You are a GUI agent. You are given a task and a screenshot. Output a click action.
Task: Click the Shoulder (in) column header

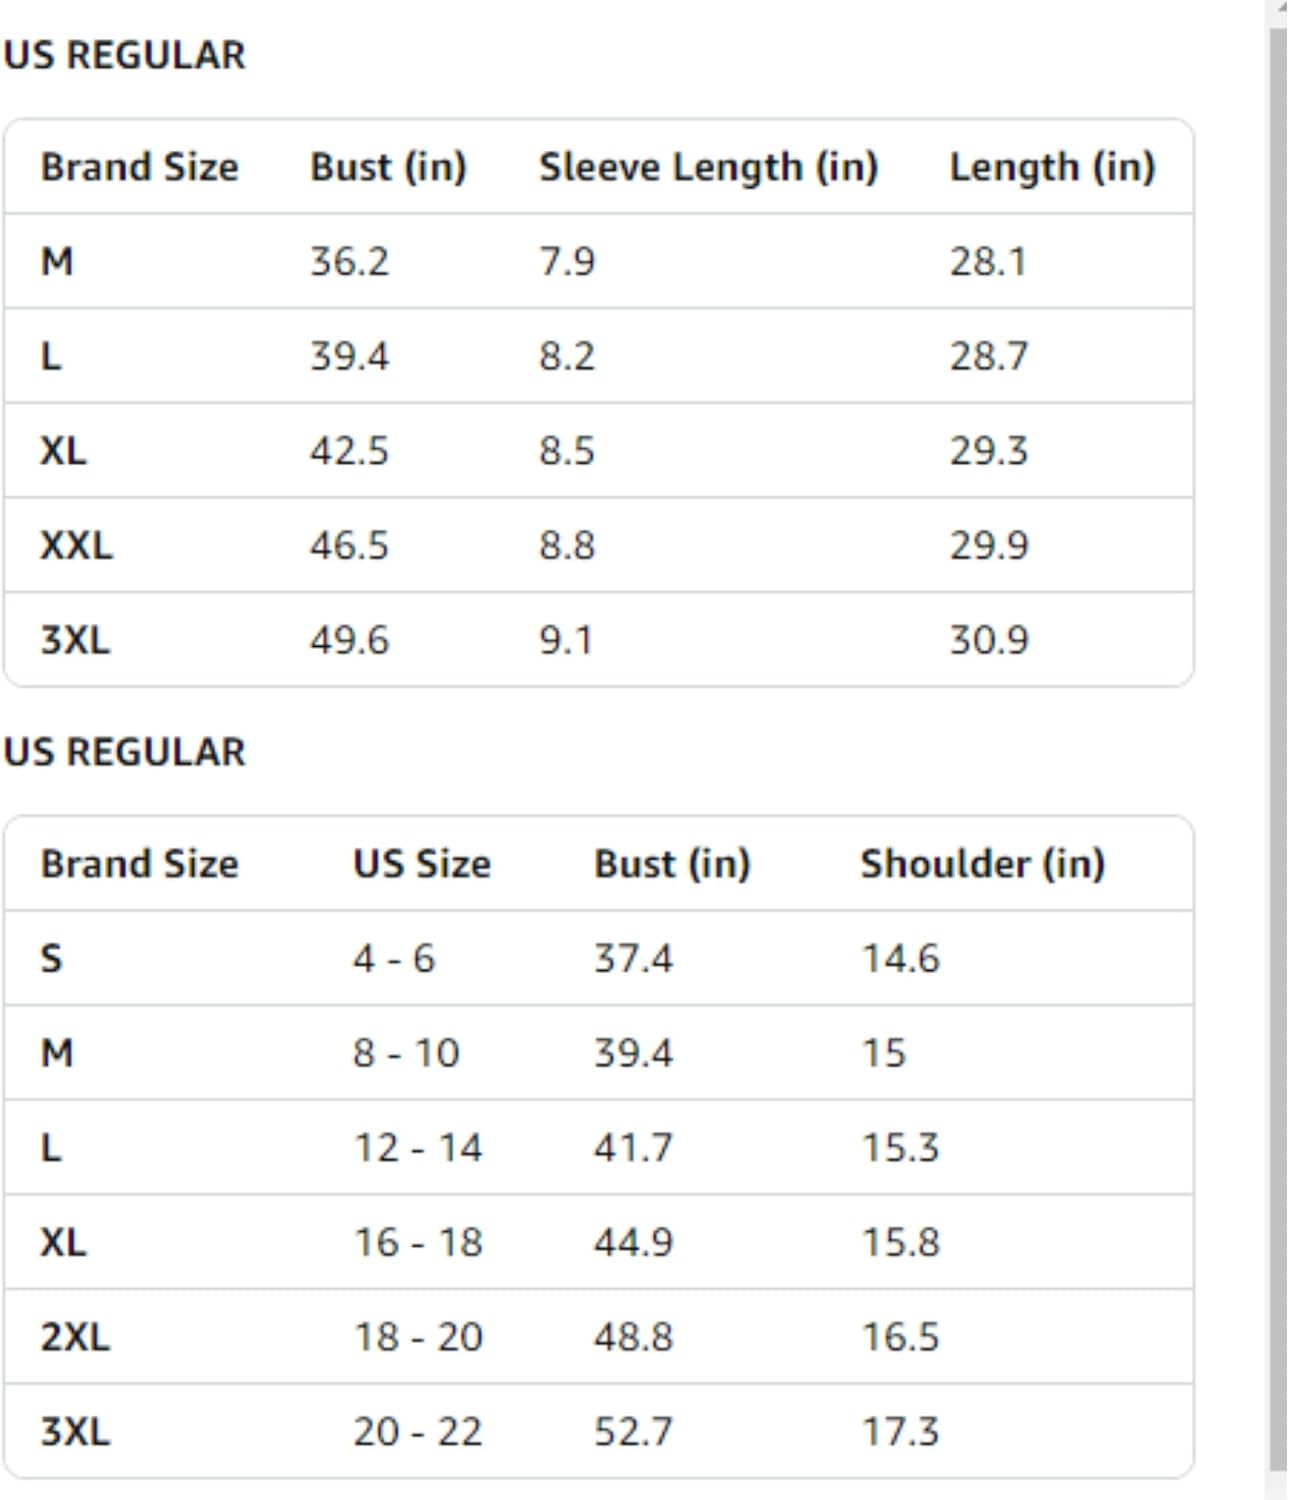982,864
